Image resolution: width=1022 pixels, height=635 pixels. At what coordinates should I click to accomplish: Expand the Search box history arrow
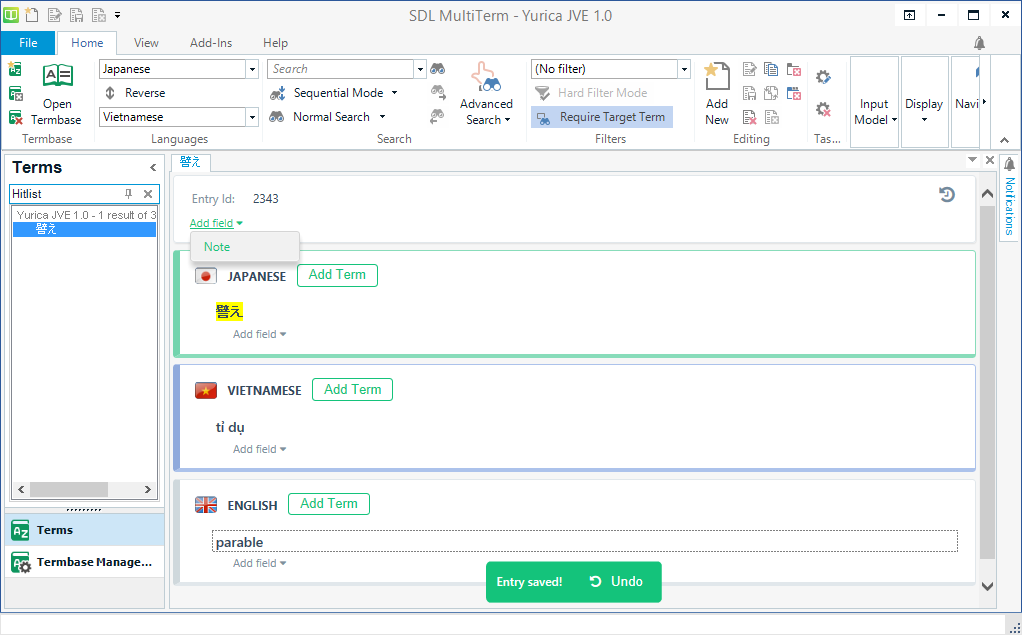click(420, 69)
